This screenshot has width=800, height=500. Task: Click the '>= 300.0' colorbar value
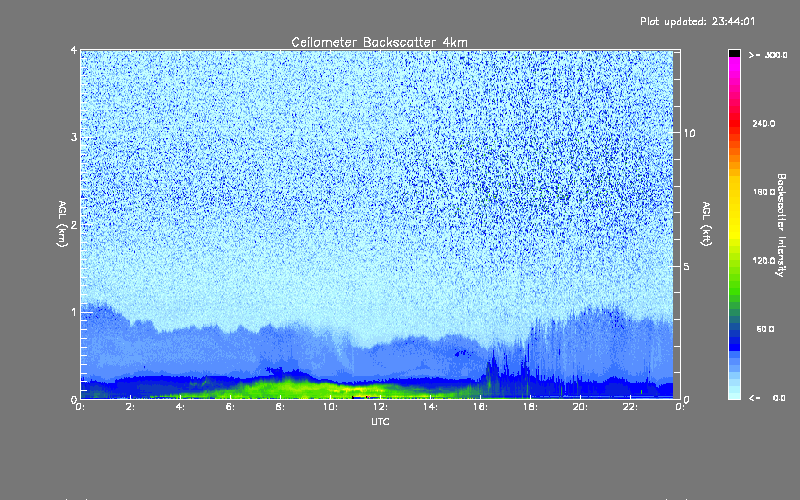768,55
